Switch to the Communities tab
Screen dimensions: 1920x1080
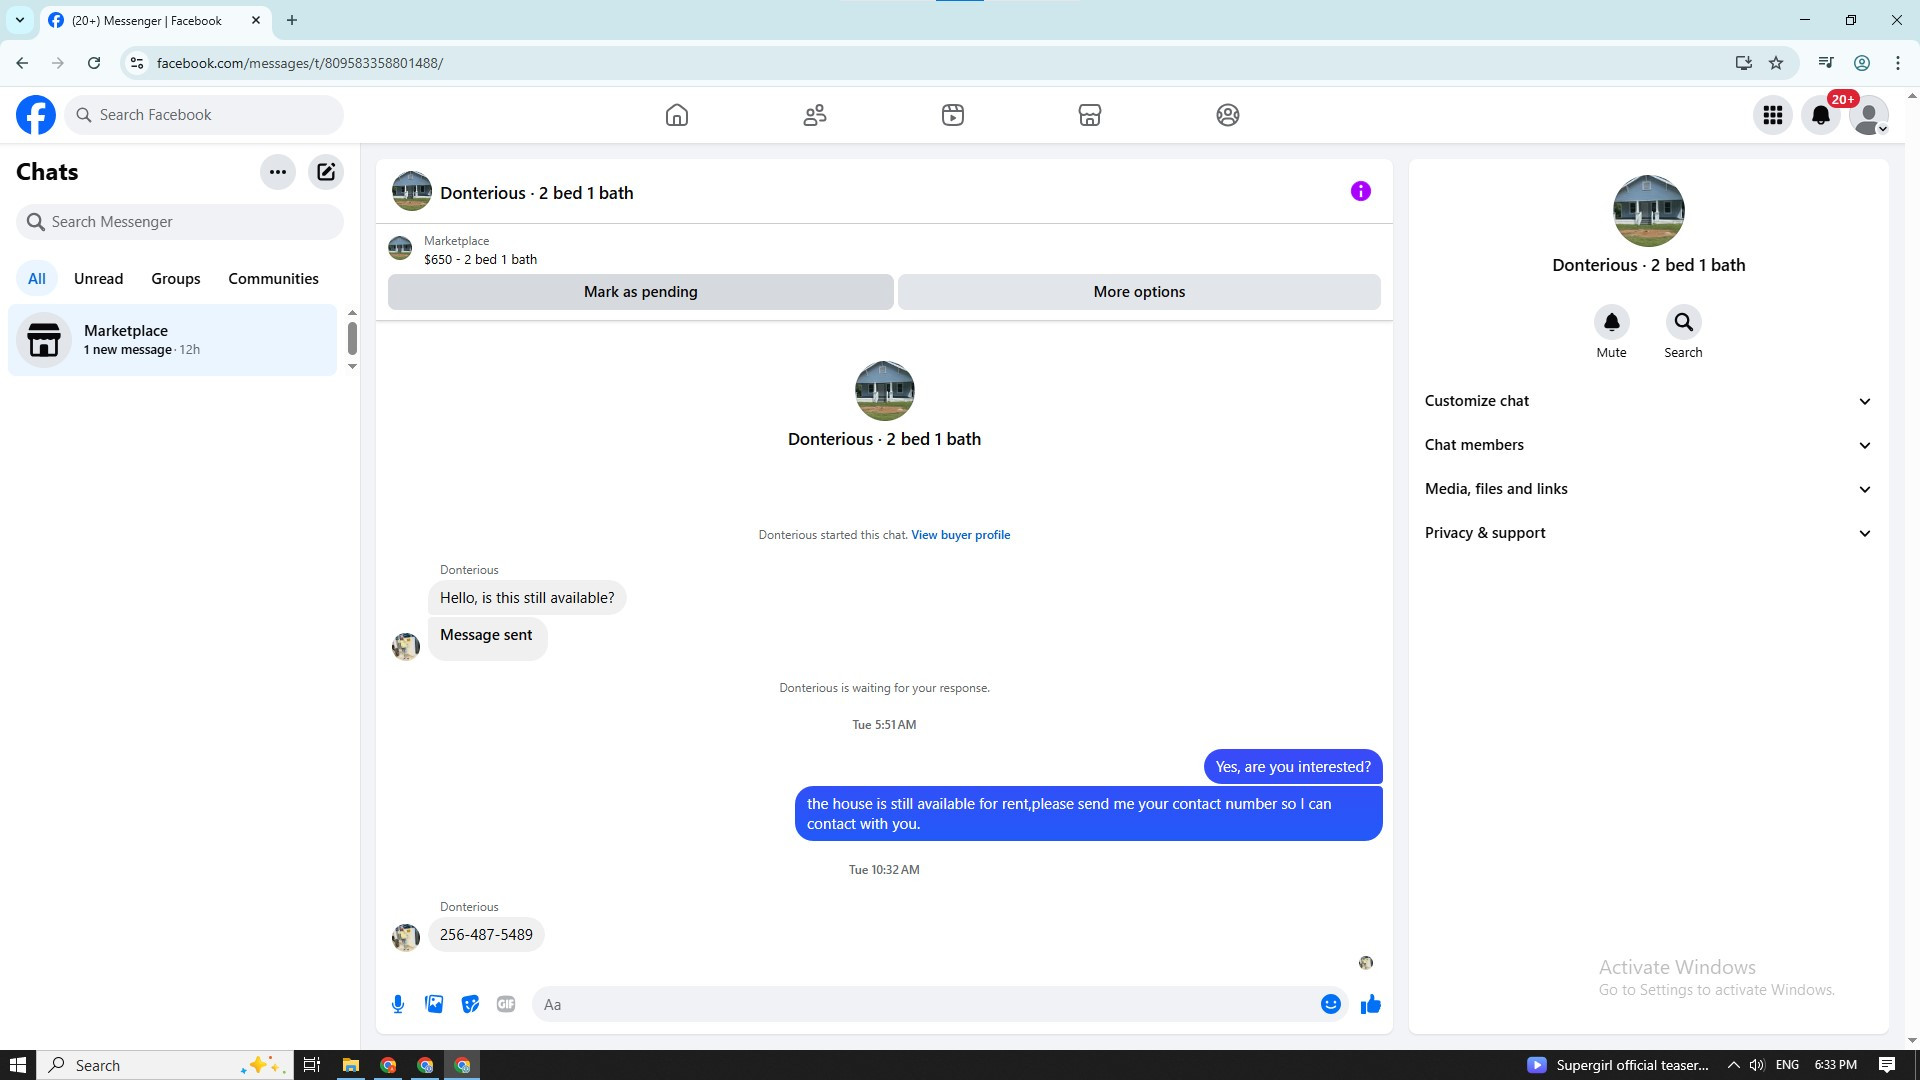coord(273,279)
